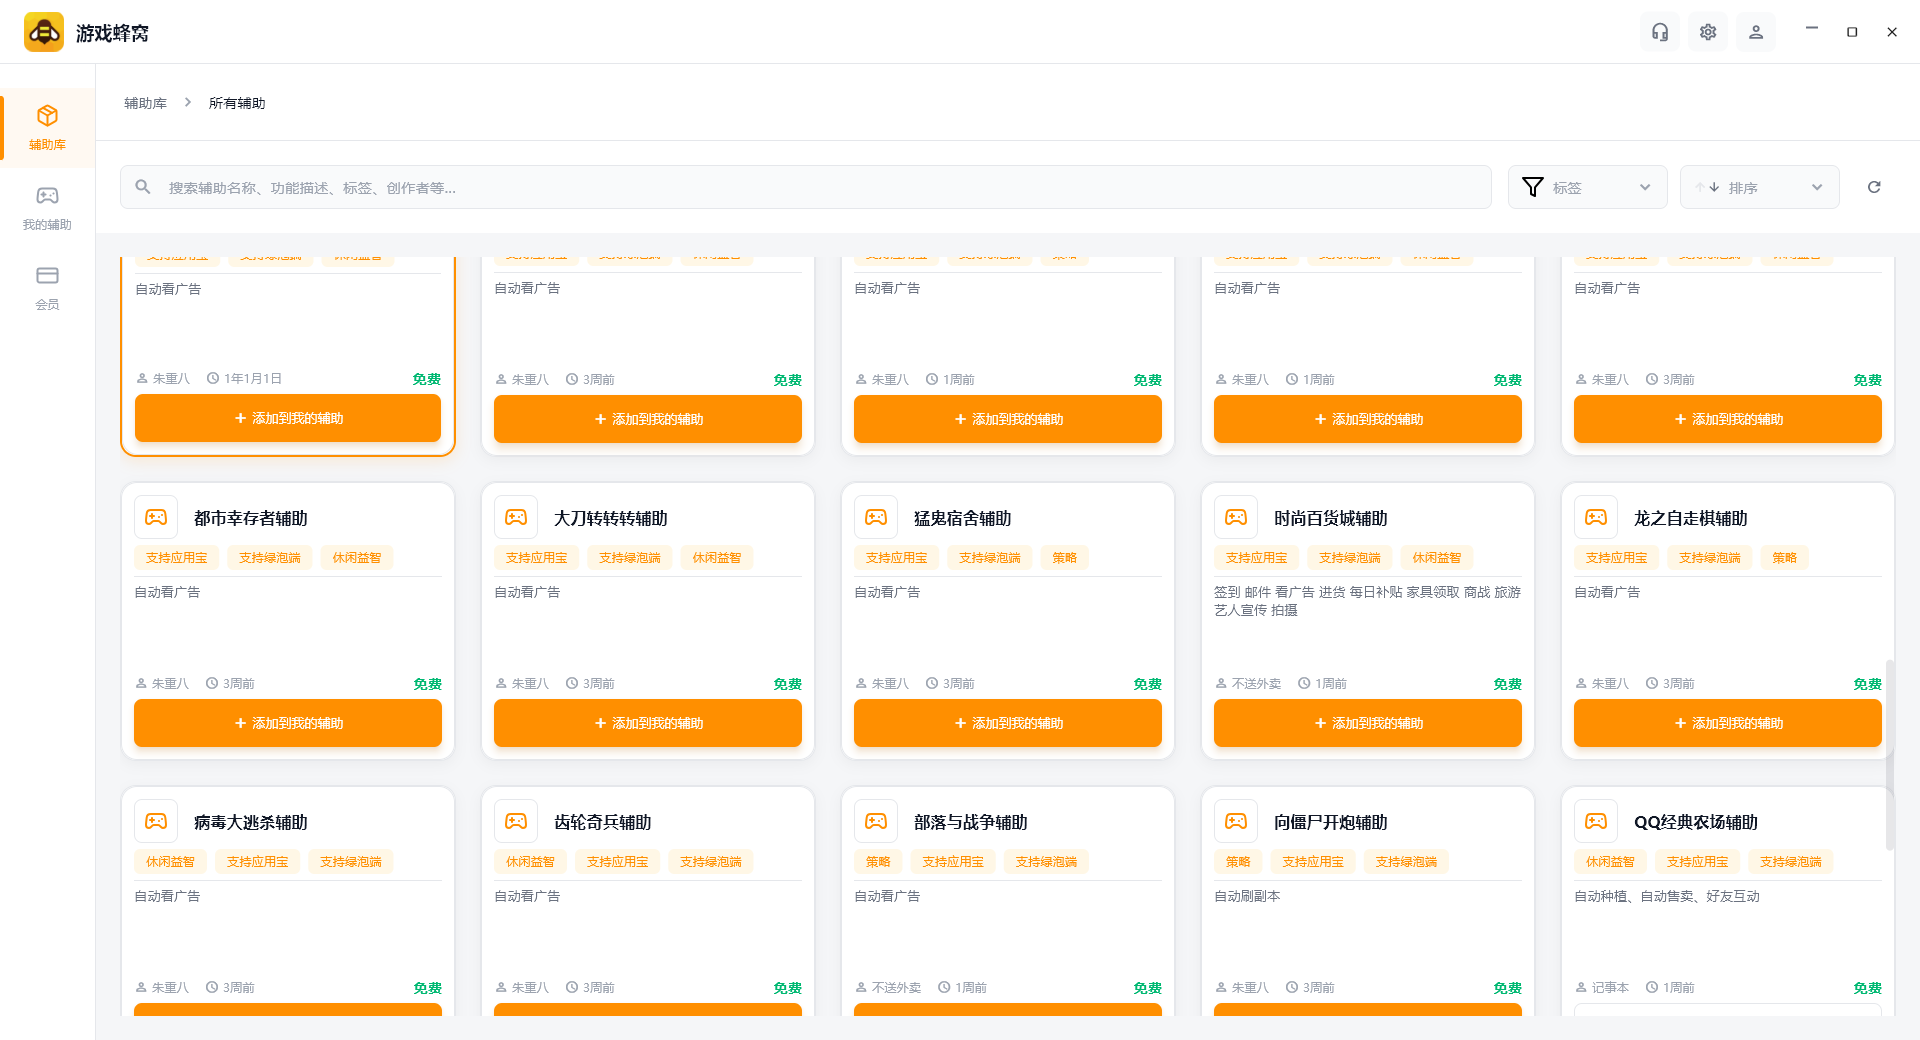1920x1040 pixels.
Task: Click gamepad icon of 向僵尸开炮辅助
Action: [x=1236, y=821]
